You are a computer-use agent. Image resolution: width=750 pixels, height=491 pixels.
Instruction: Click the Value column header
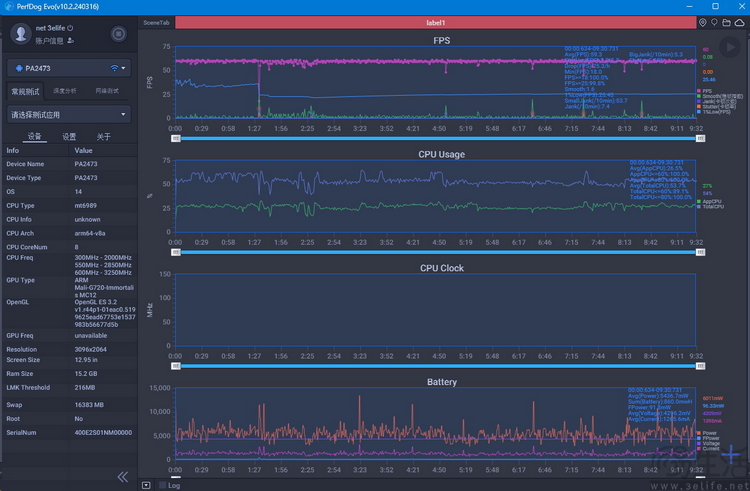(83, 151)
